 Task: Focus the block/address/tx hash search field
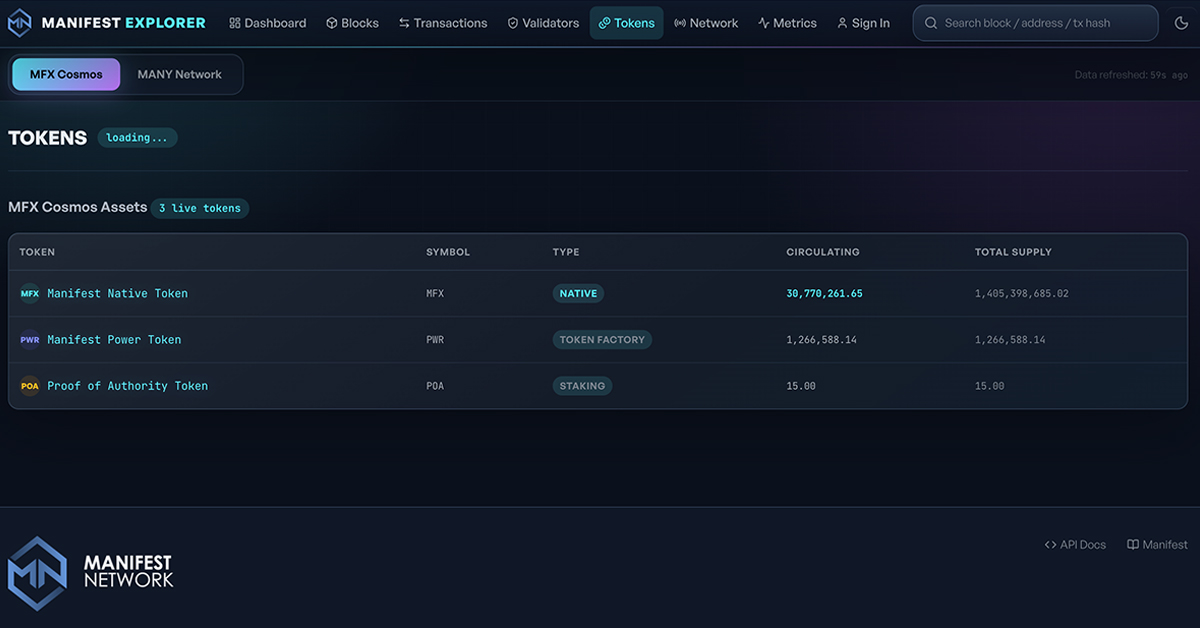[x=1036, y=23]
